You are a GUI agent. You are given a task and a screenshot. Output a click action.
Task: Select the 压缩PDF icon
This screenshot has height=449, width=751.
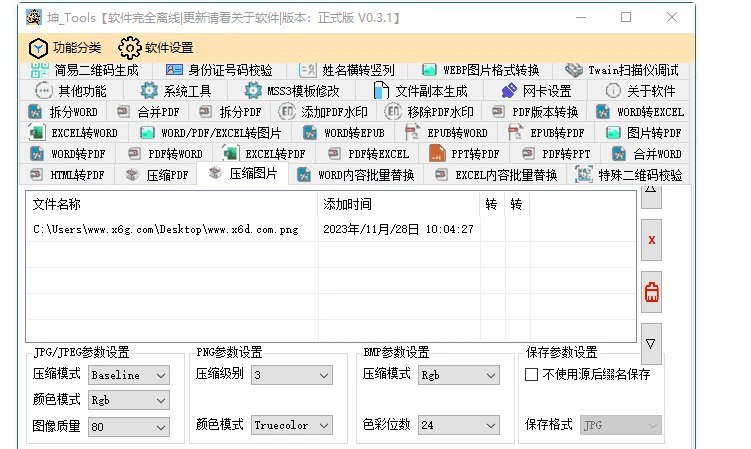click(x=132, y=175)
